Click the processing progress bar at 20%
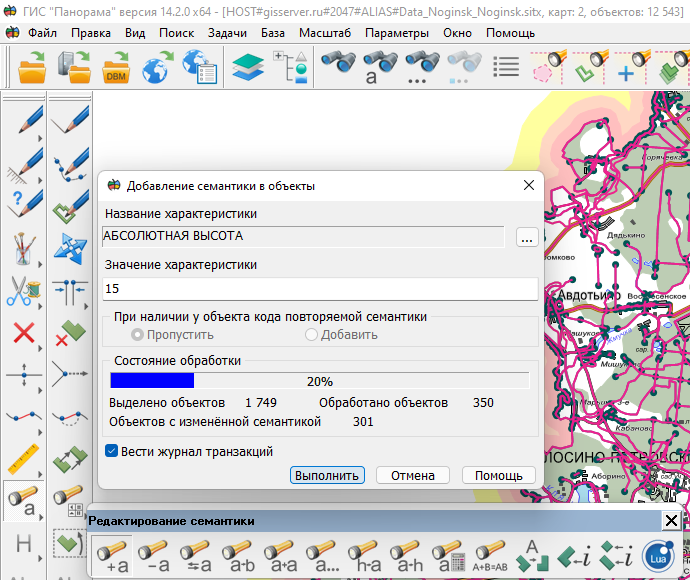 point(319,381)
